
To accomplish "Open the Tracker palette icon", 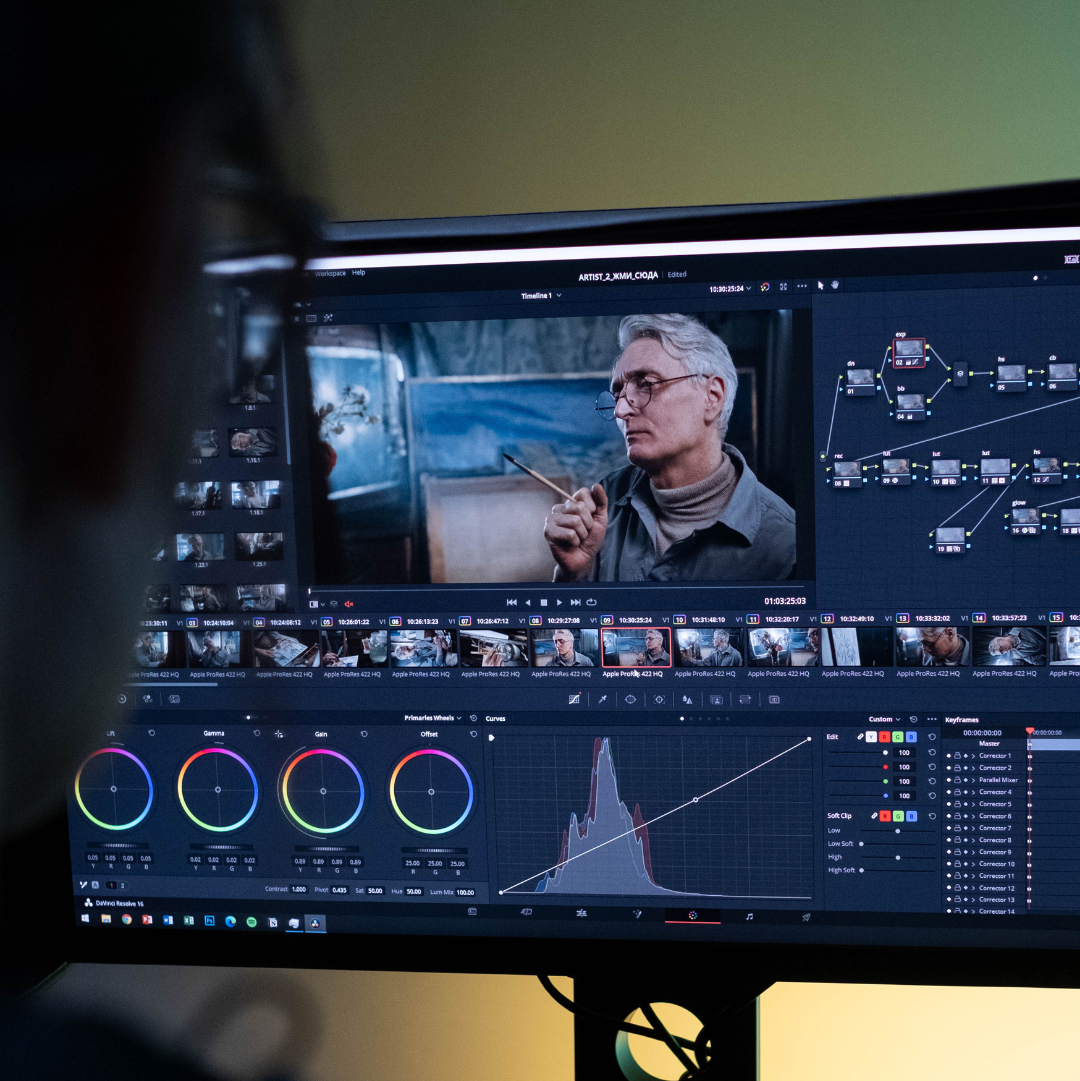I will tap(659, 699).
